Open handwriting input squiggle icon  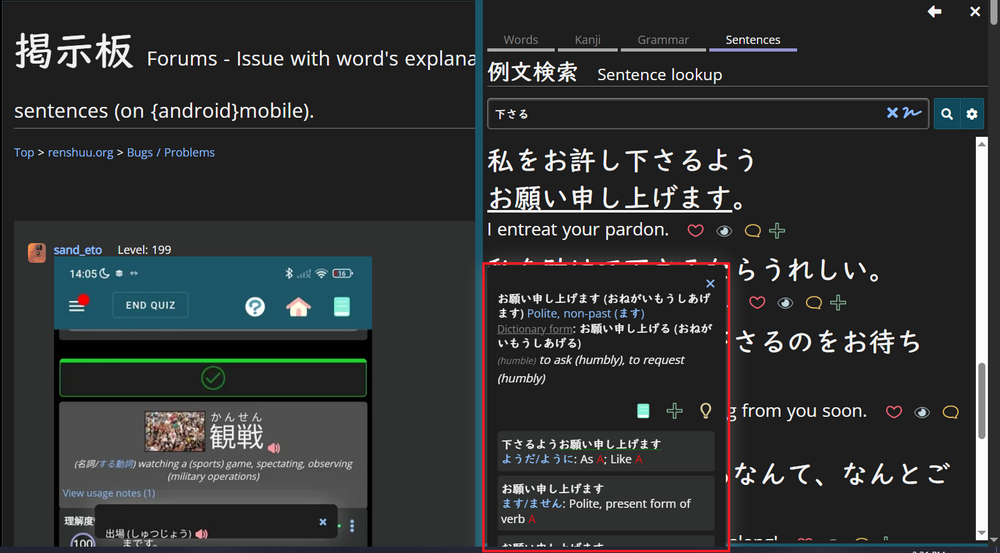(912, 114)
